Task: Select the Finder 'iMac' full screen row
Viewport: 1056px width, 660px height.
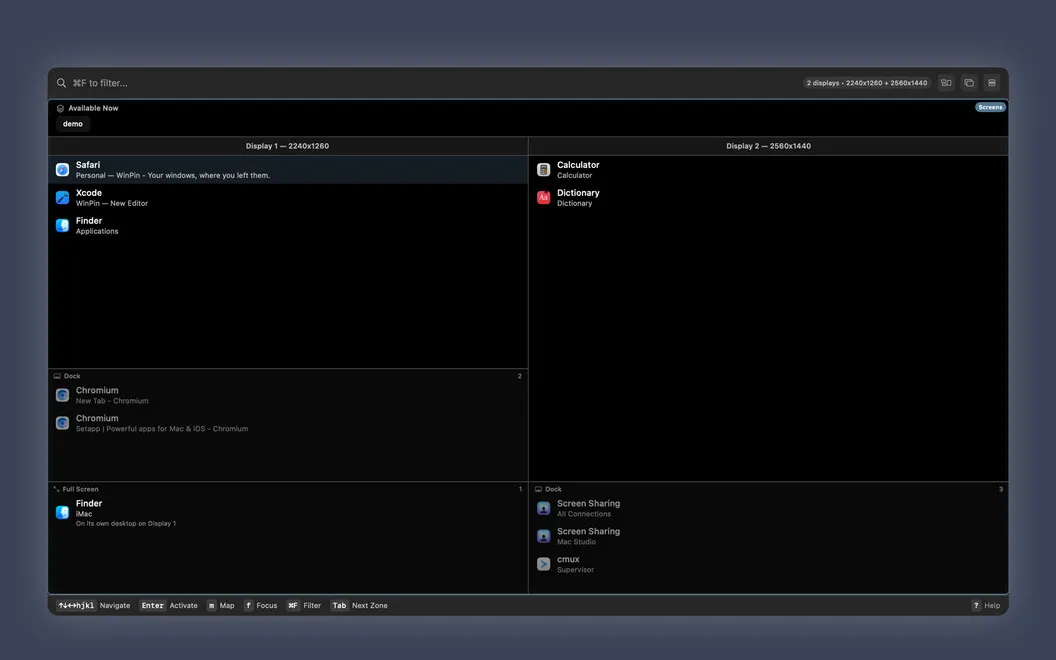Action: click(x=288, y=513)
